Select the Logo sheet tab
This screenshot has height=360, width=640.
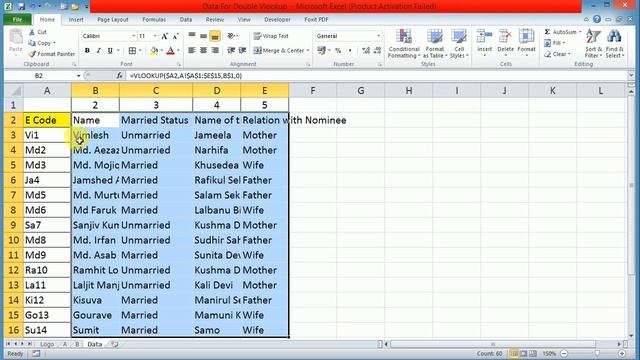click(x=47, y=344)
